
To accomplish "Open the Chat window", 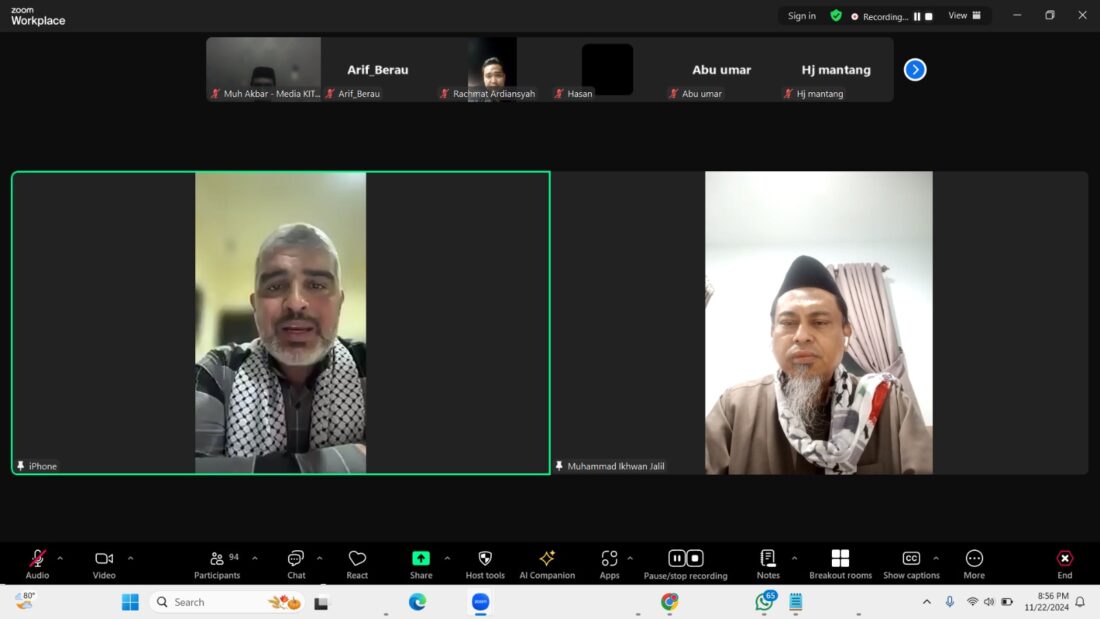I will [296, 564].
